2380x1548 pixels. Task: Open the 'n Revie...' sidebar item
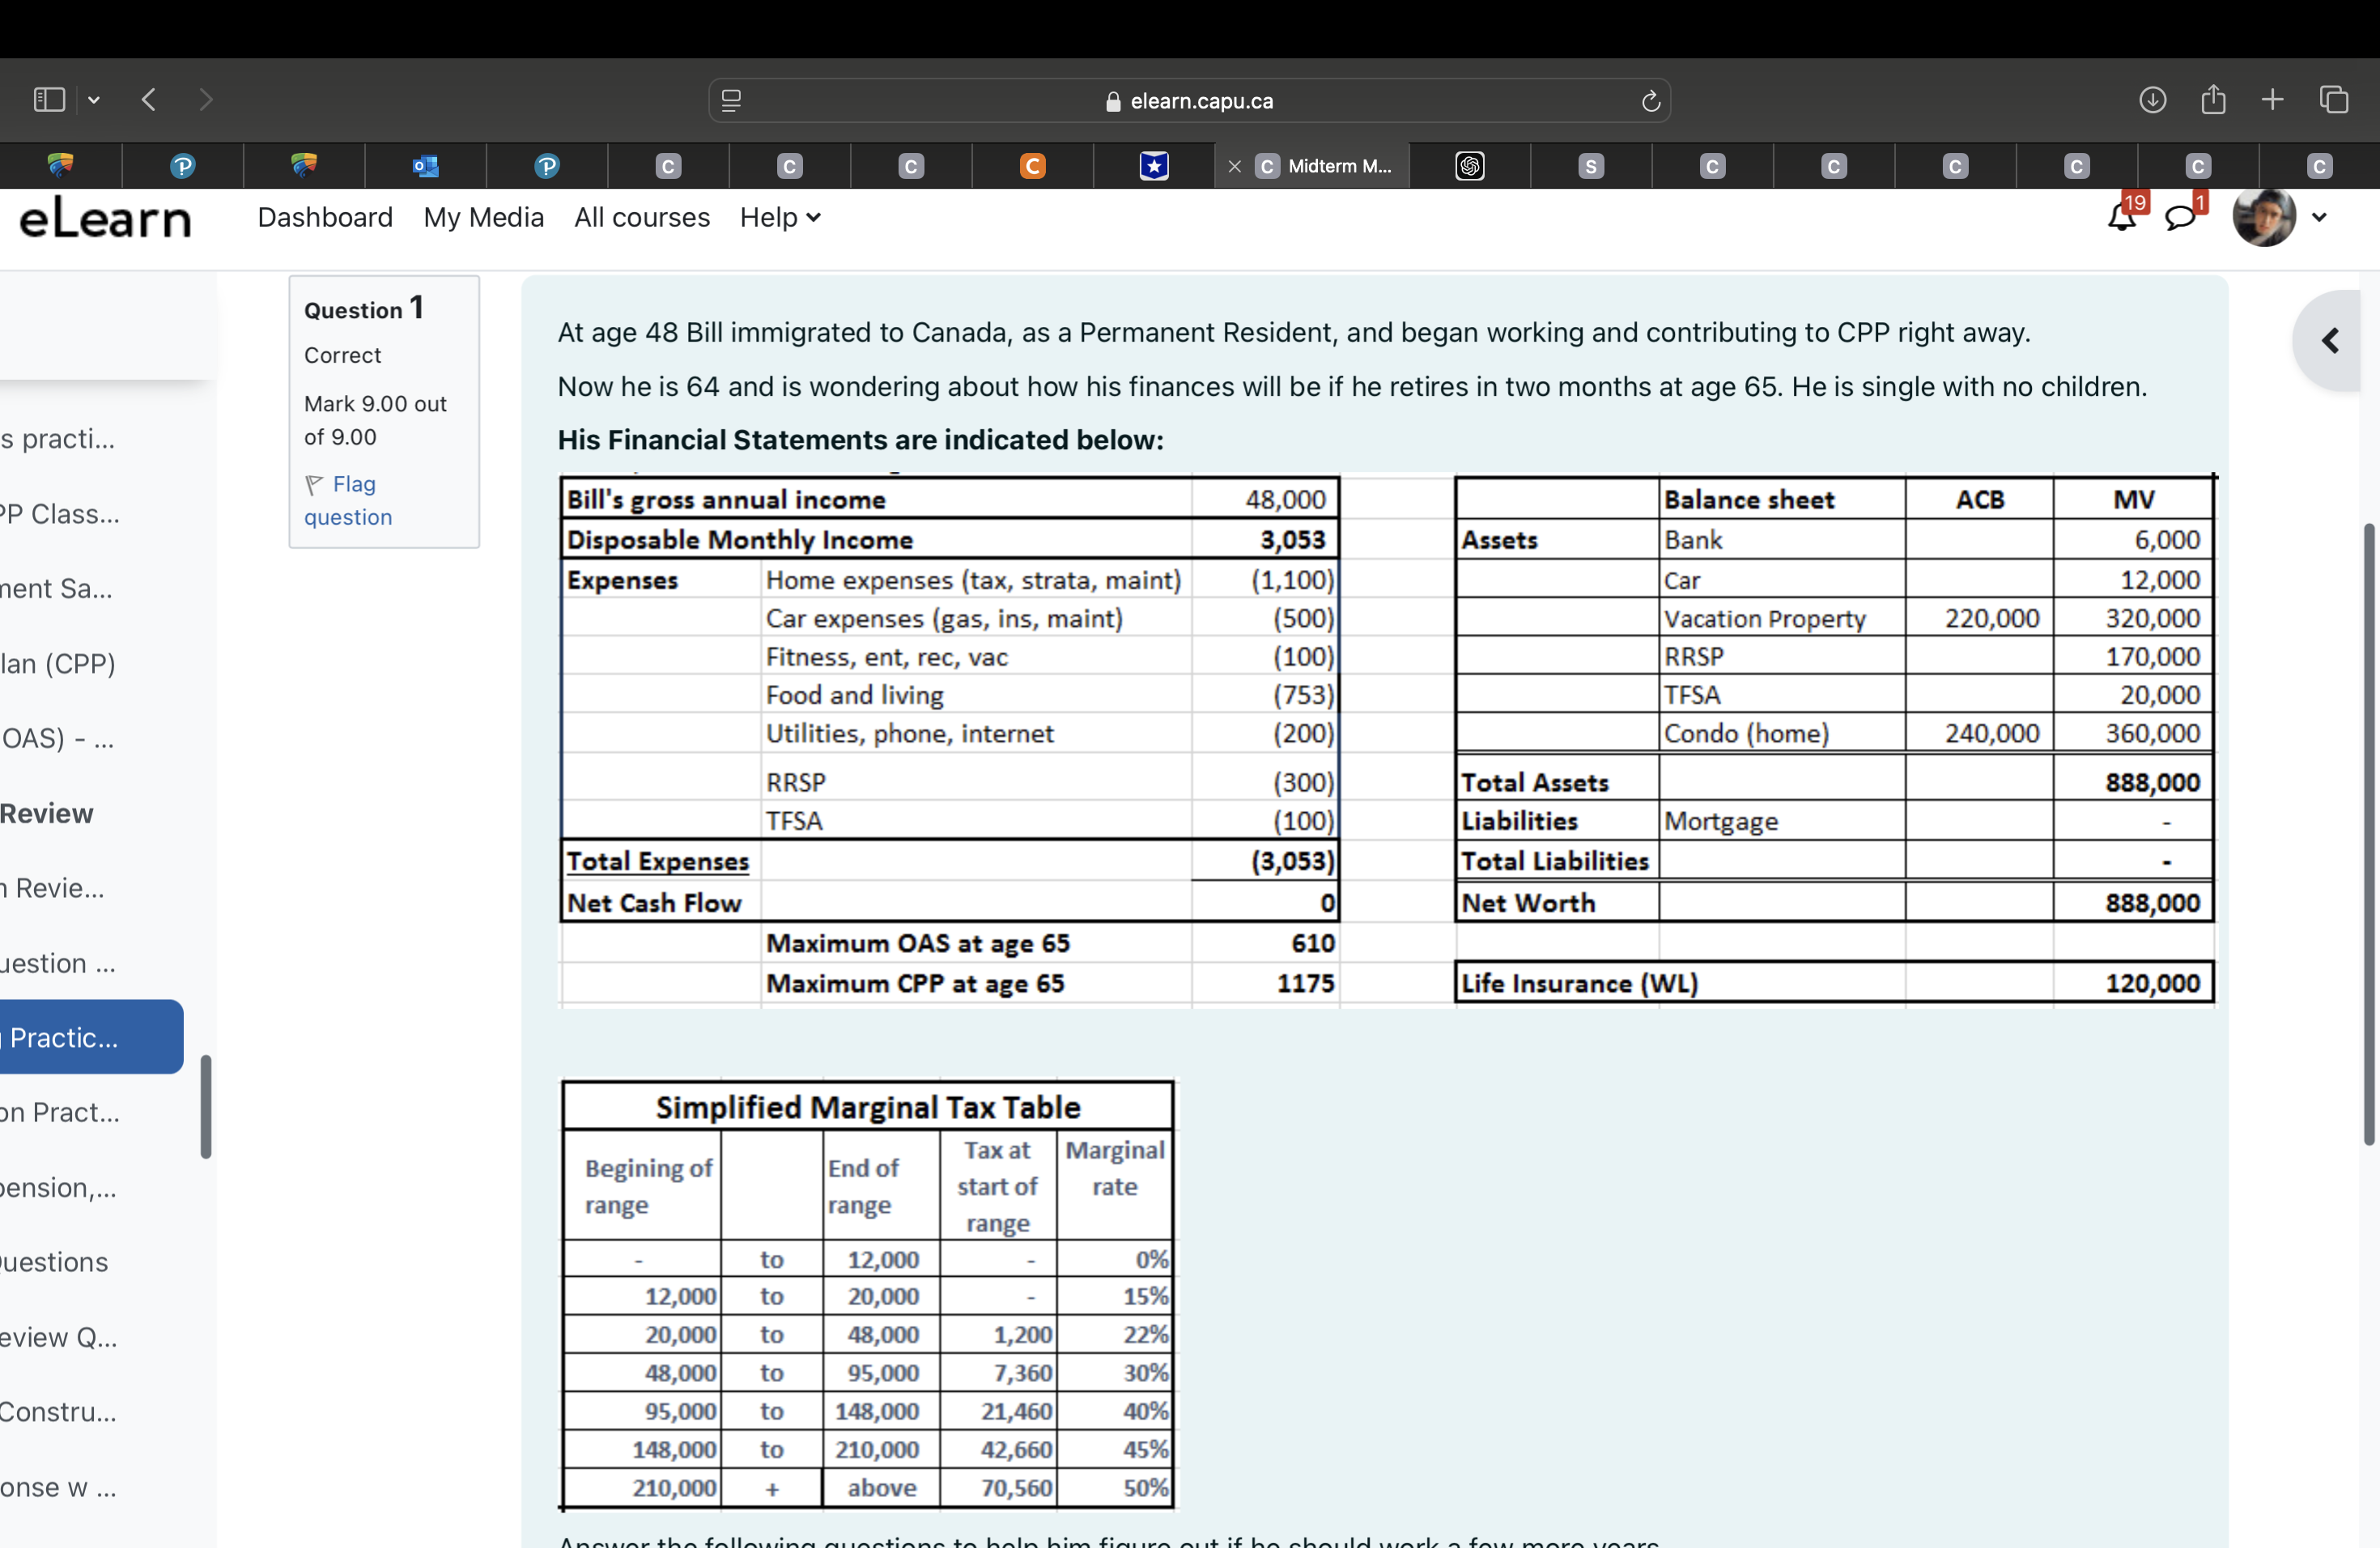pyautogui.click(x=52, y=888)
